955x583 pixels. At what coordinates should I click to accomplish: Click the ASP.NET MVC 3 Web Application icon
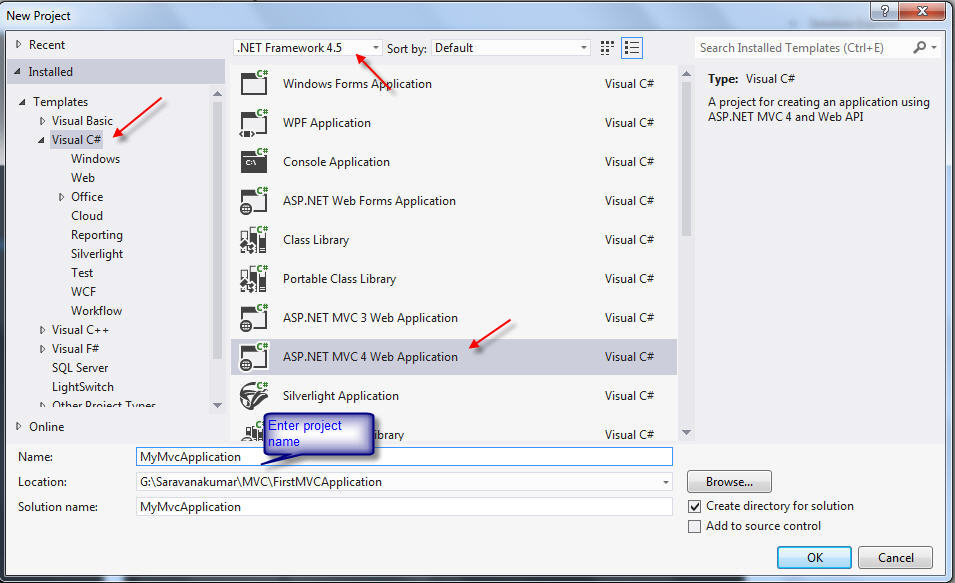(x=254, y=317)
